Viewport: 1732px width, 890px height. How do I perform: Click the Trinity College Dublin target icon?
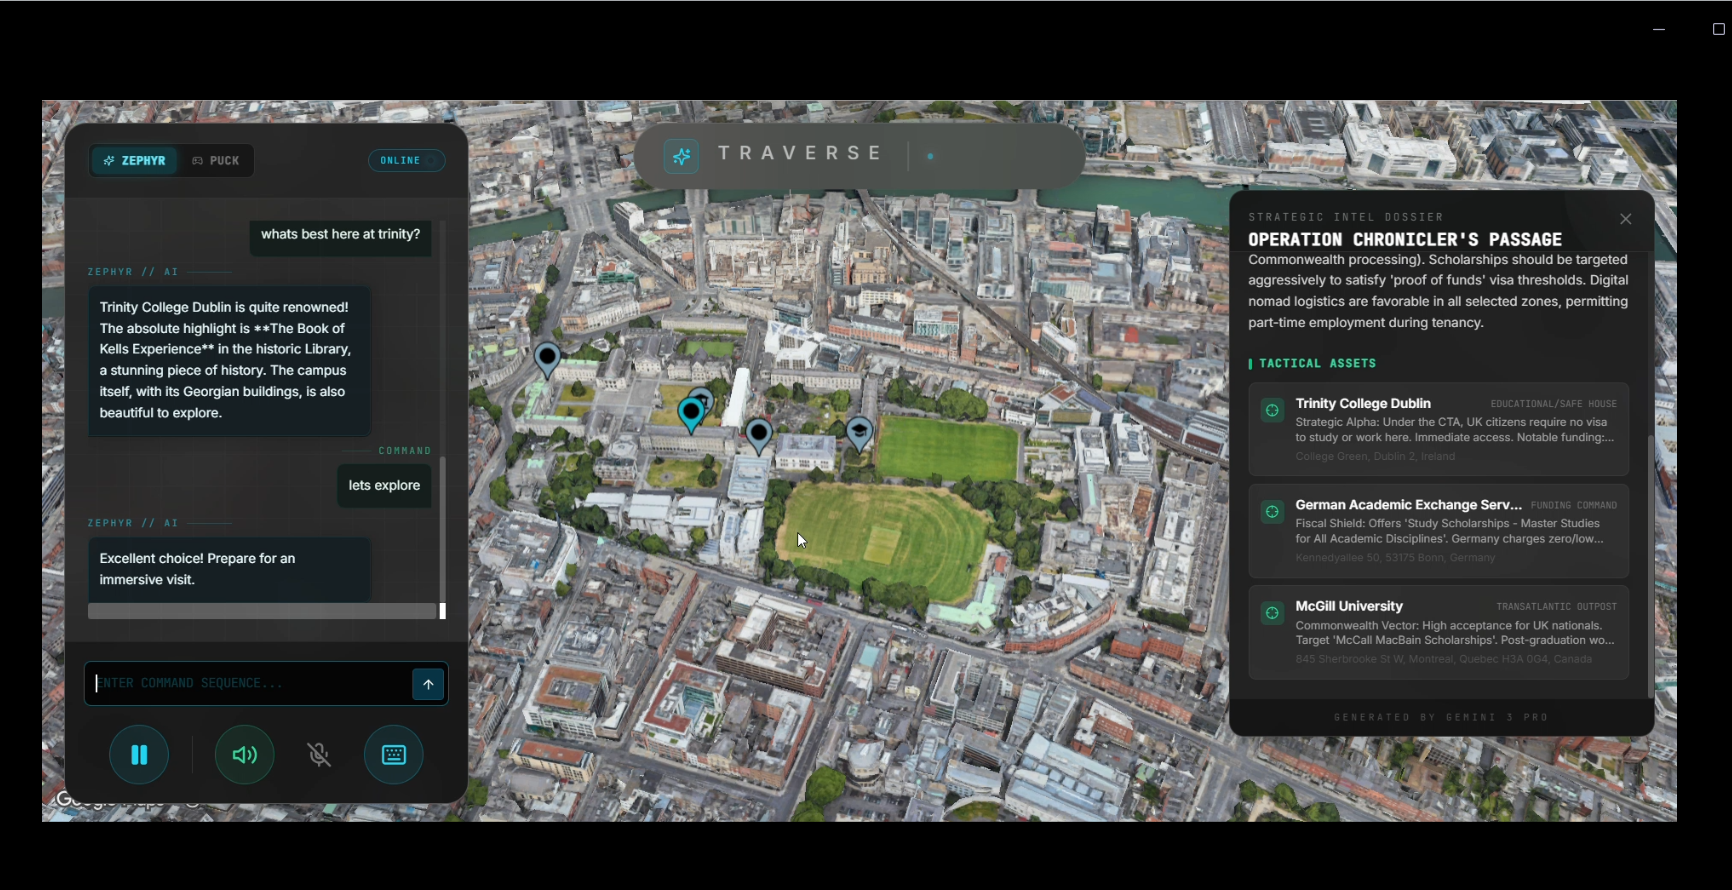1272,410
